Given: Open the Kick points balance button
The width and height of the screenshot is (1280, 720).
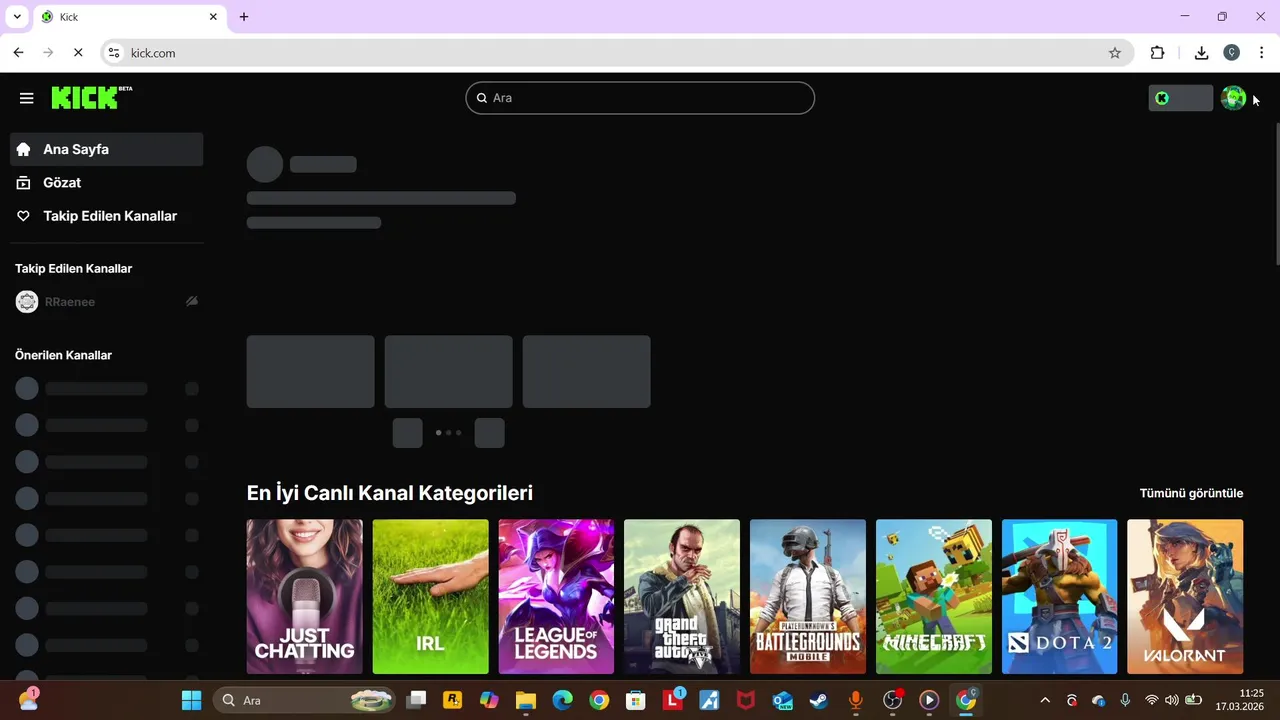Looking at the screenshot, I should (x=1180, y=98).
